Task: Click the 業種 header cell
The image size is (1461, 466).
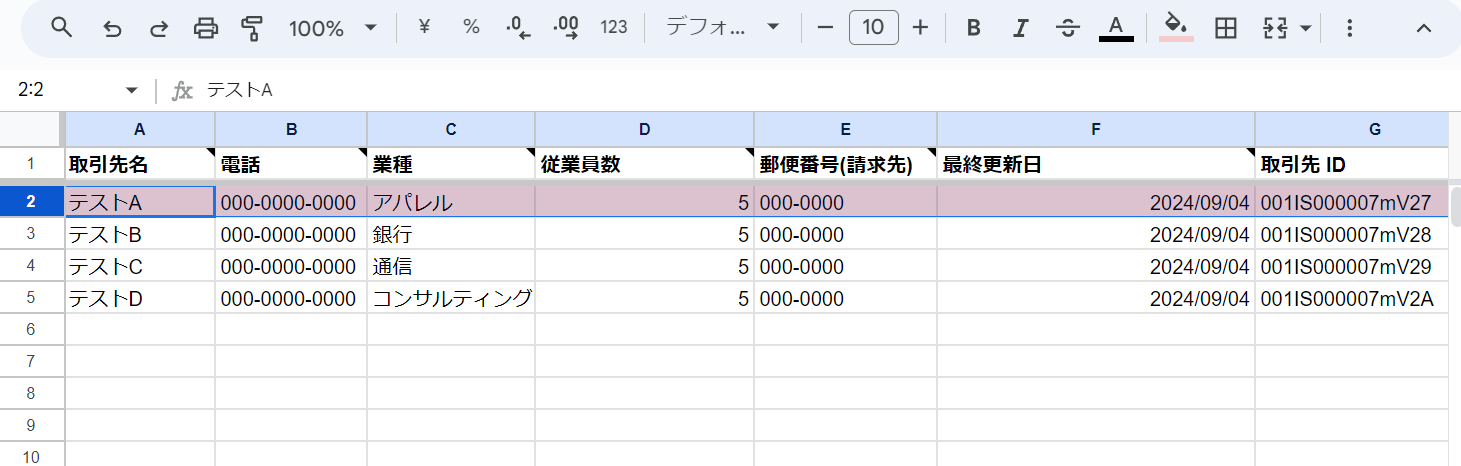Action: tap(451, 164)
